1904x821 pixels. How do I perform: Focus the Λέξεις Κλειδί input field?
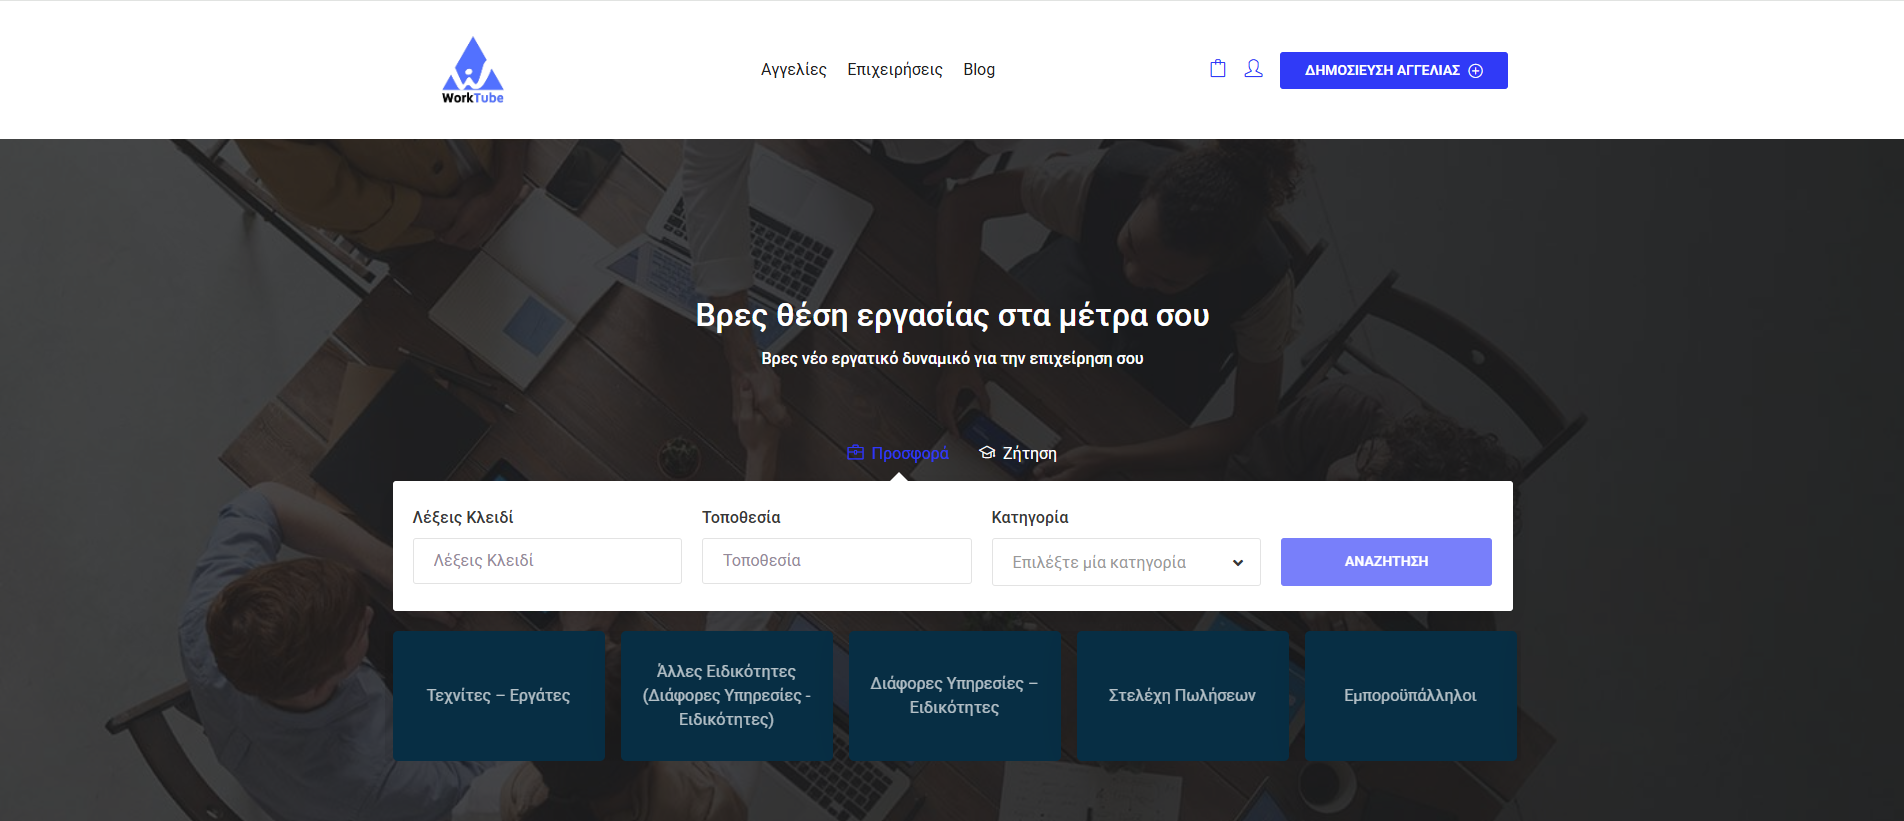547,561
